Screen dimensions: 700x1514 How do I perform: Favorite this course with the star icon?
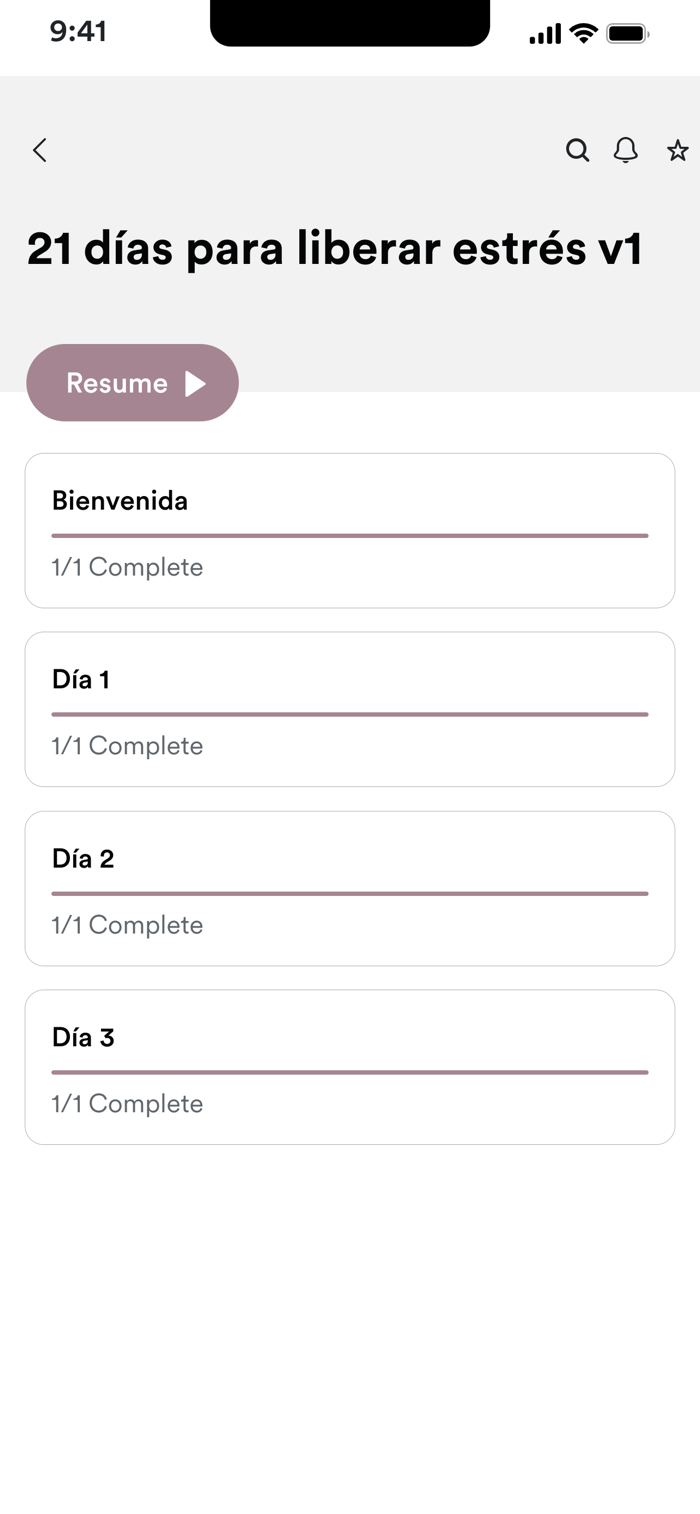(x=678, y=151)
